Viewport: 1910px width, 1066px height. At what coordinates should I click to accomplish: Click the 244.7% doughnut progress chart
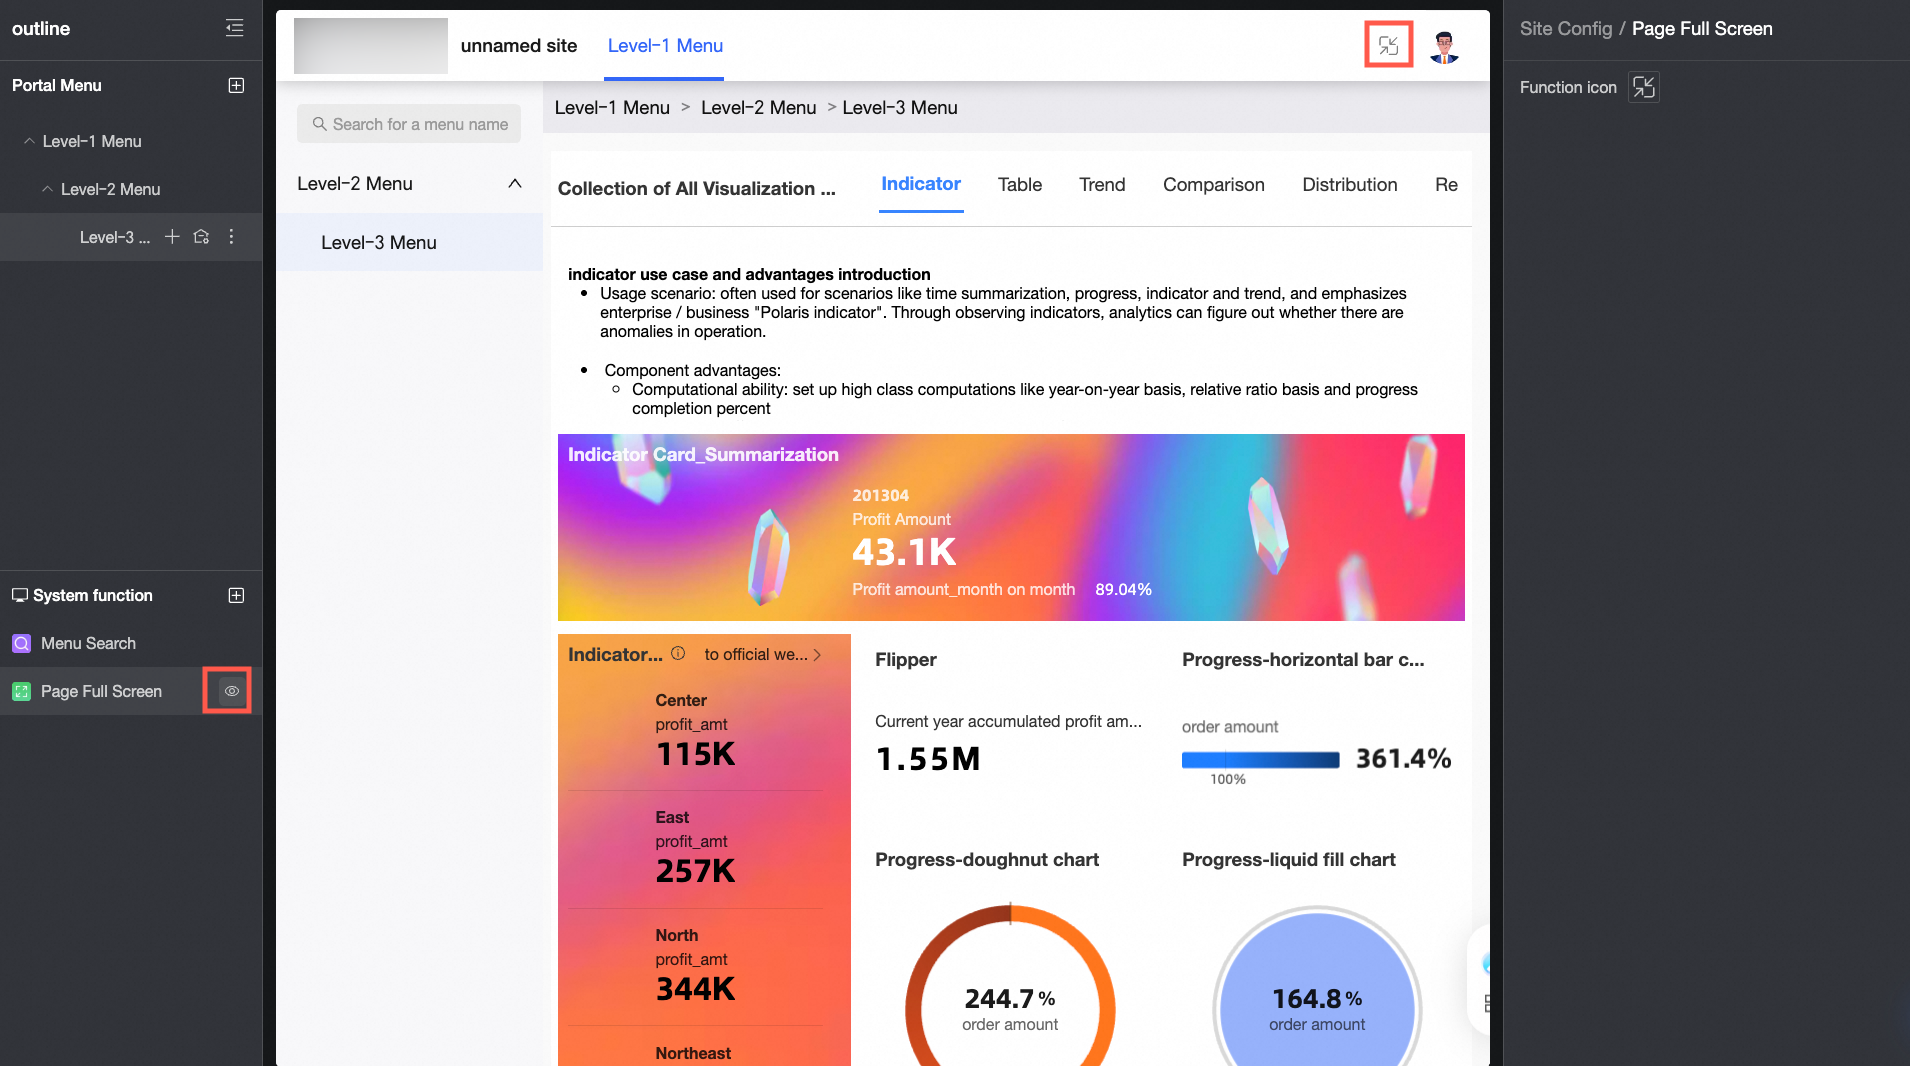point(1010,985)
